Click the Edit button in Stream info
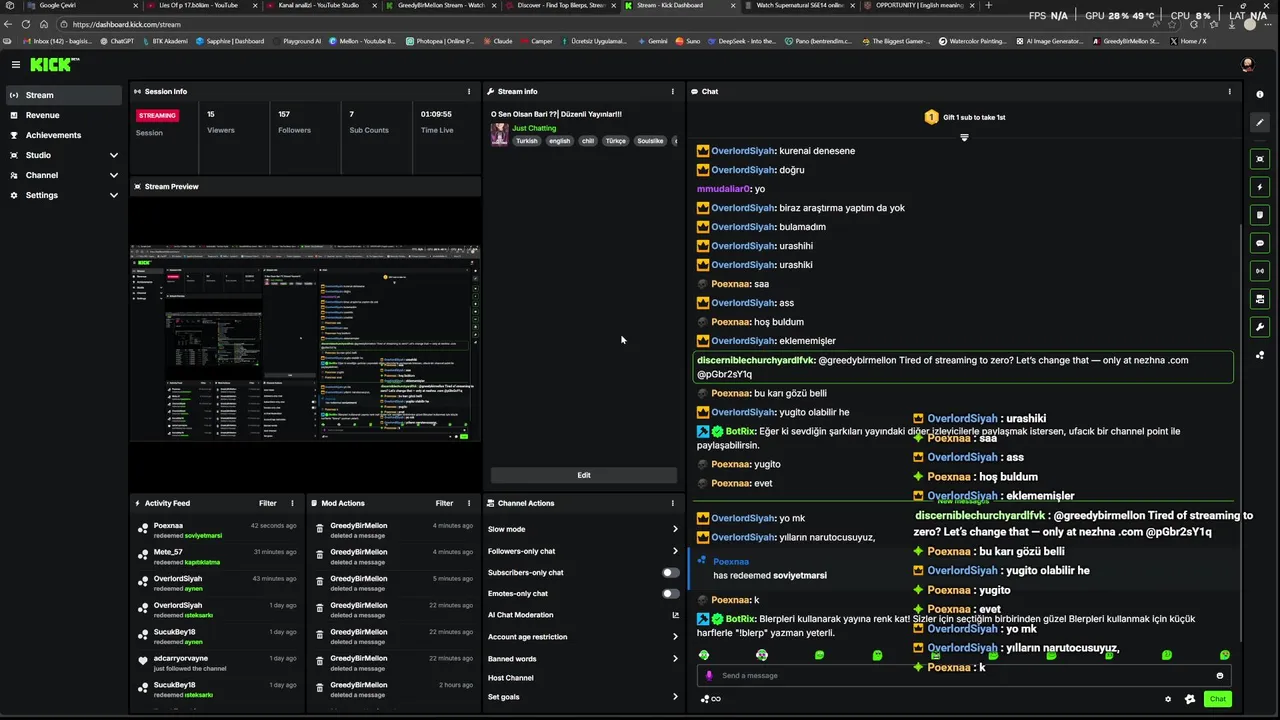1280x720 pixels. tap(584, 475)
